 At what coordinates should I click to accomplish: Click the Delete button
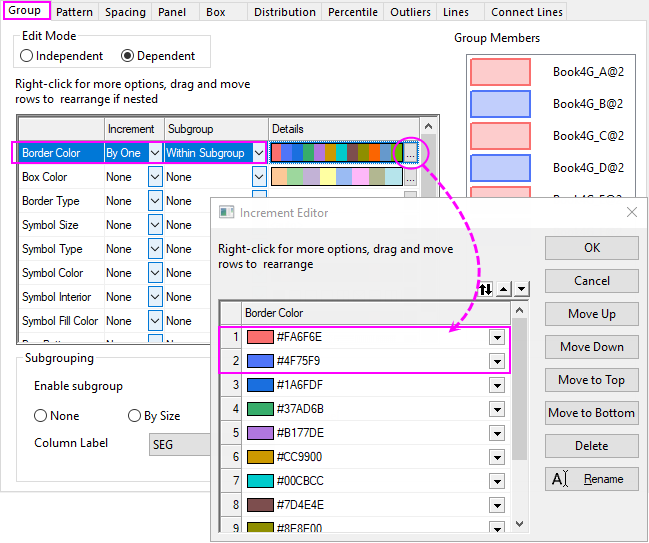pyautogui.click(x=591, y=446)
